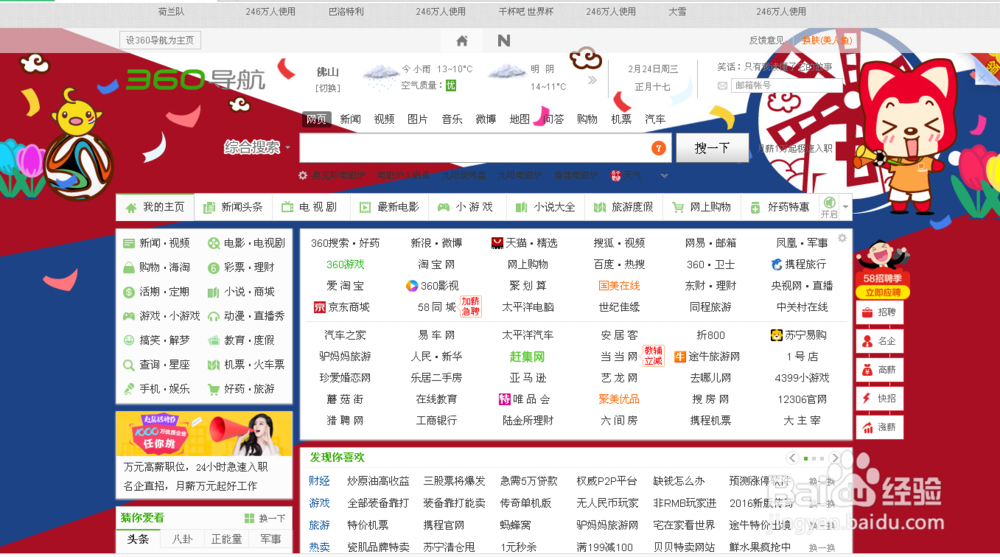Click previous arrow in 发现你喜欢
This screenshot has height=557, width=1000.
(x=792, y=457)
